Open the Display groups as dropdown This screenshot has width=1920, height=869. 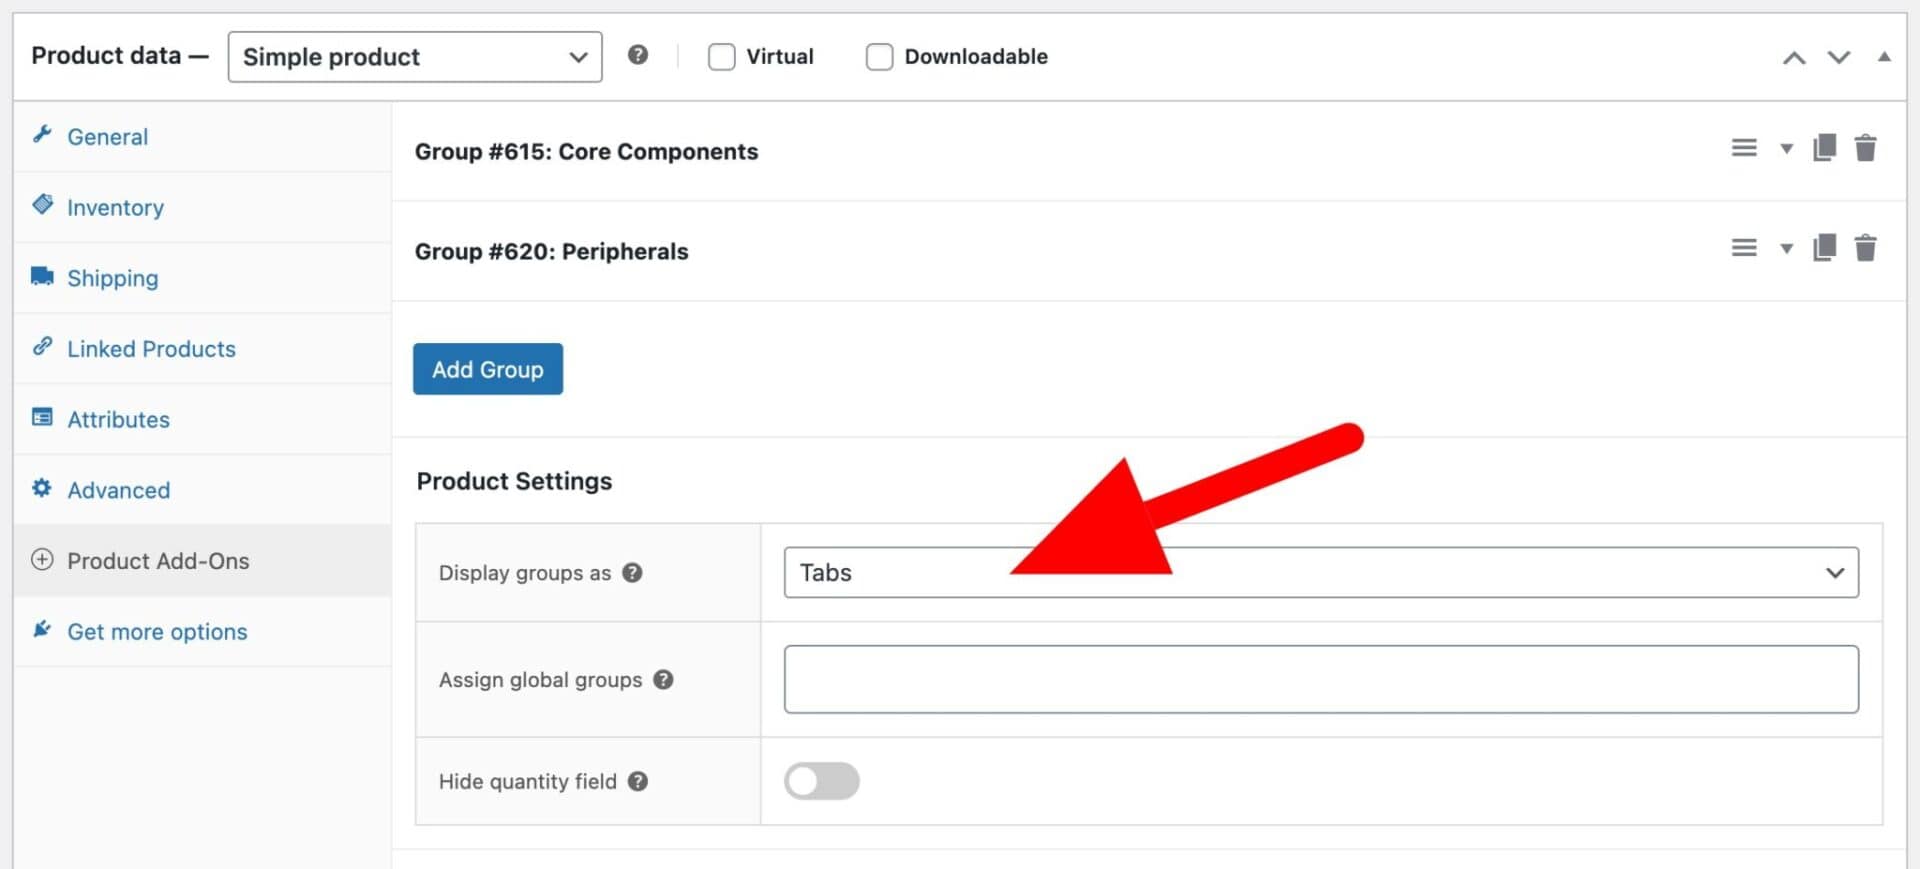pos(1320,573)
